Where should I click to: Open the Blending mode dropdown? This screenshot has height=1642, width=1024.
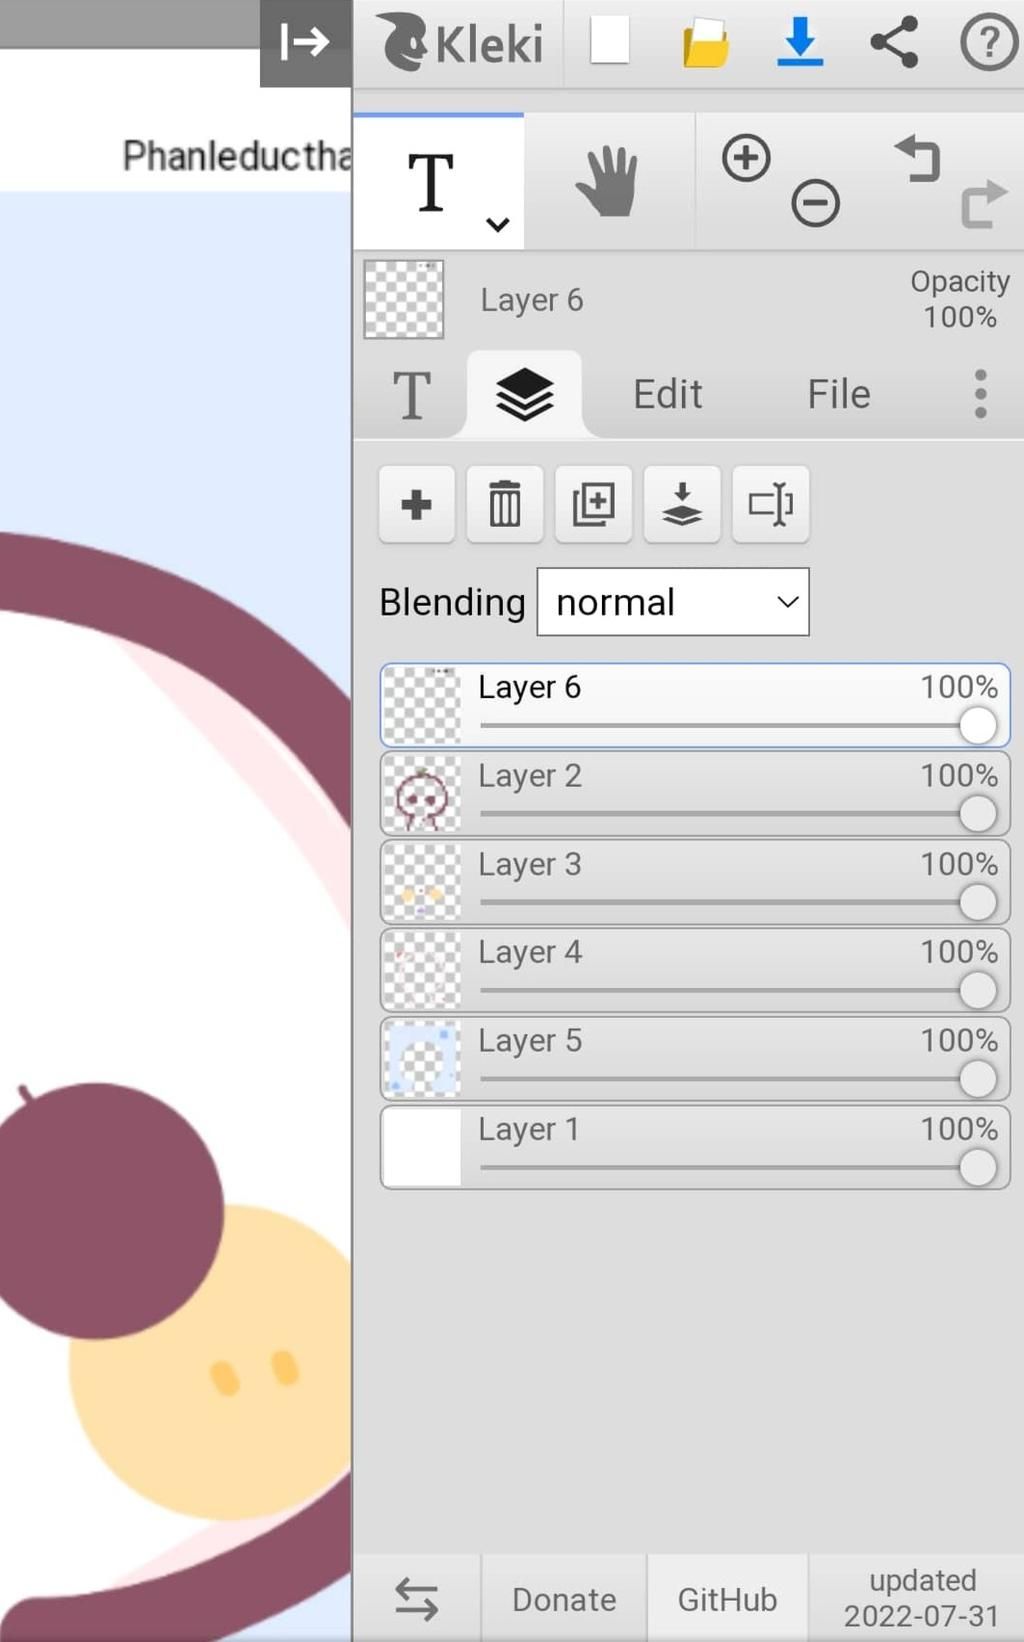click(x=673, y=602)
